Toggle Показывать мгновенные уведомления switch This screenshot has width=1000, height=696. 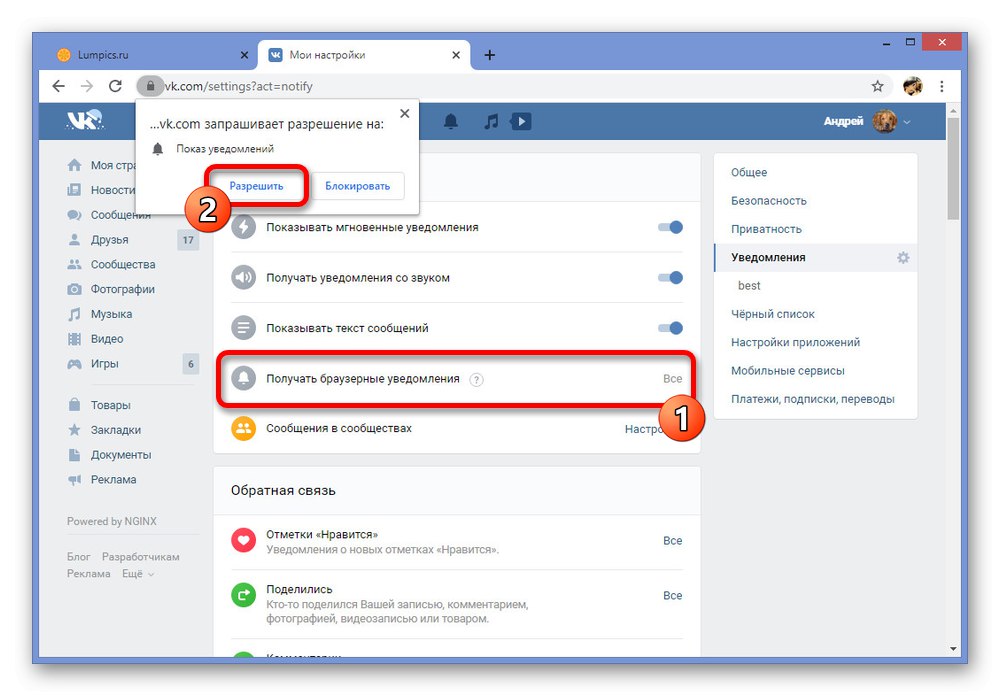(x=670, y=227)
